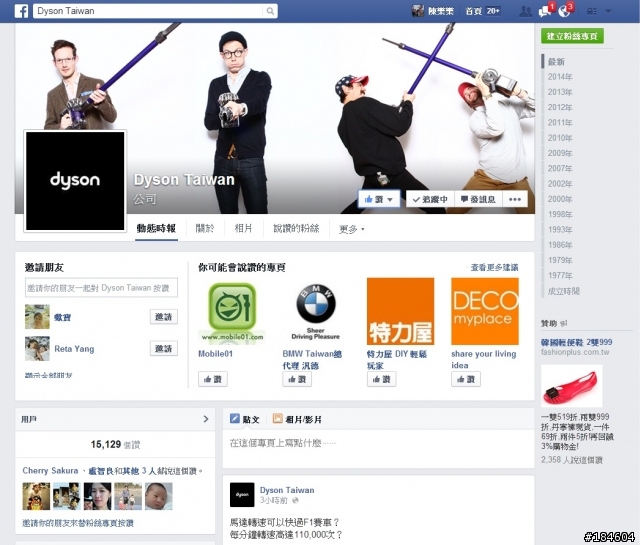Show all friends link under invite list
This screenshot has width=640, height=545.
48,375
